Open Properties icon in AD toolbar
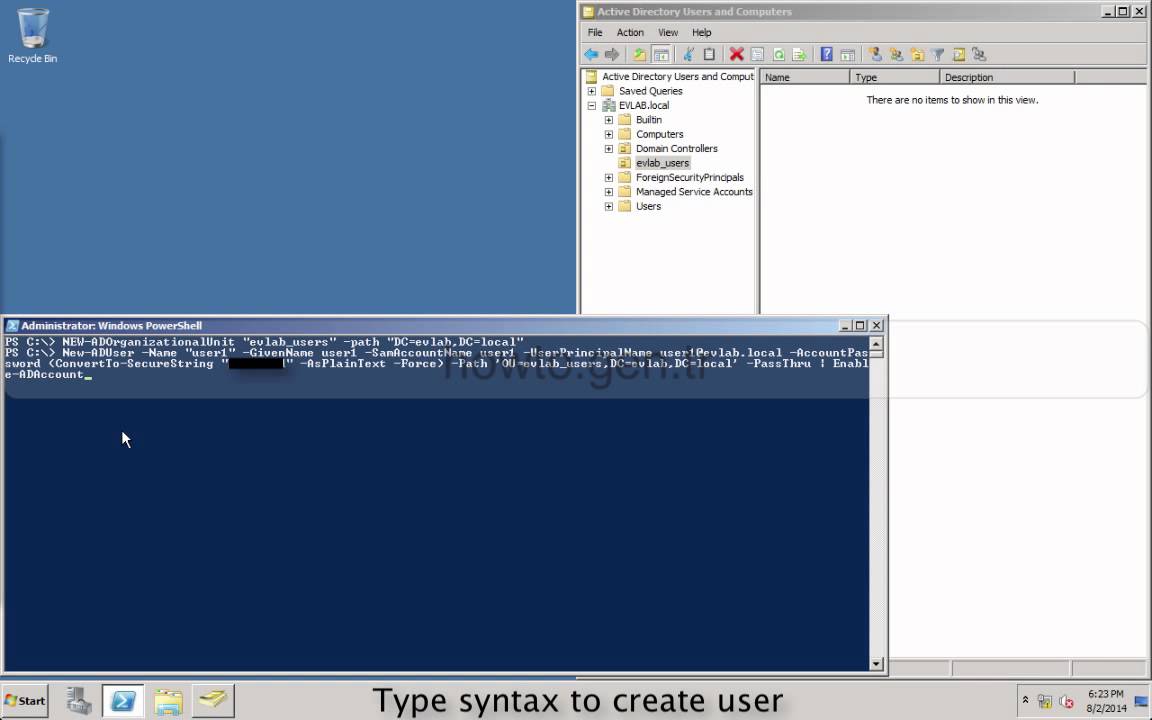The height and width of the screenshot is (720, 1152). point(757,54)
